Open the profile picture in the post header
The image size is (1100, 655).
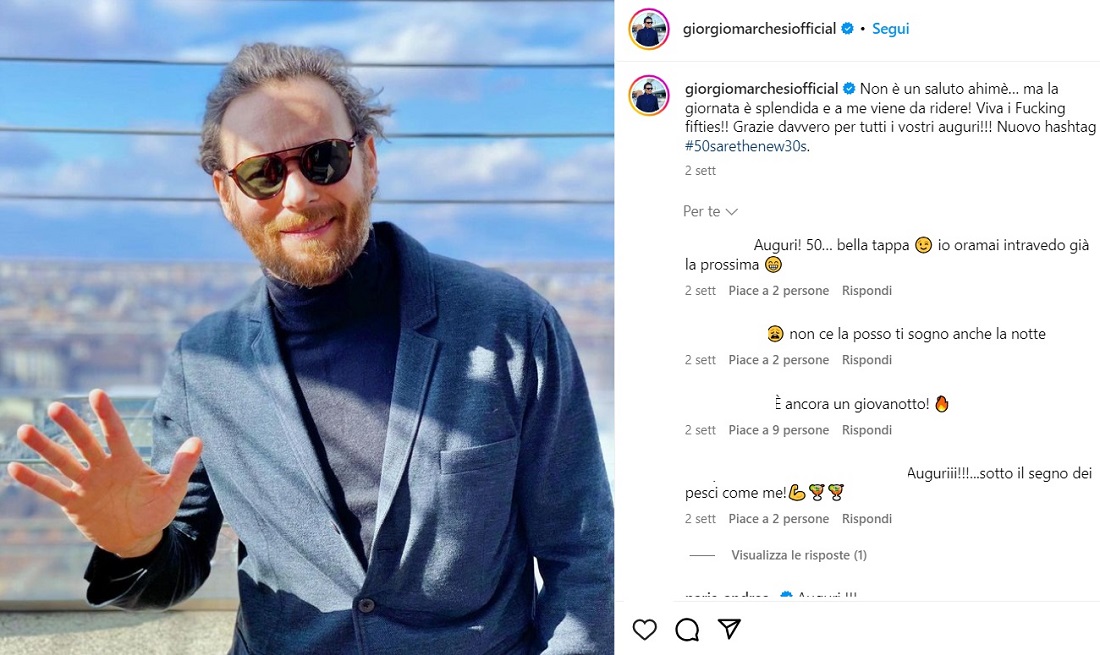coord(648,29)
